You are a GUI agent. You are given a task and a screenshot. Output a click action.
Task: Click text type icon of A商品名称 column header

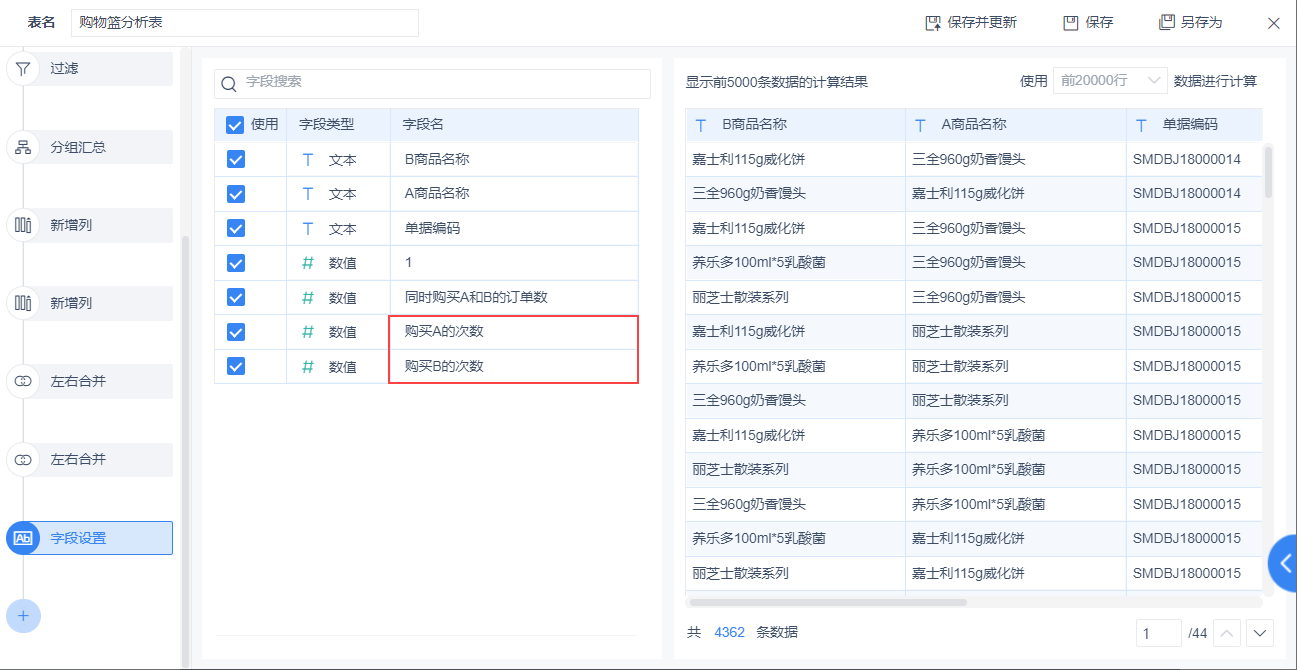(920, 126)
